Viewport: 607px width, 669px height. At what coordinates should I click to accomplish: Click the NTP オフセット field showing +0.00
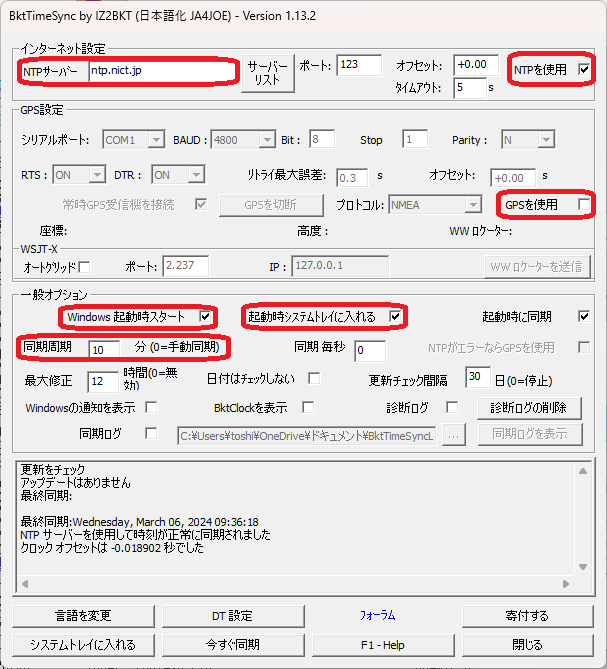point(476,65)
